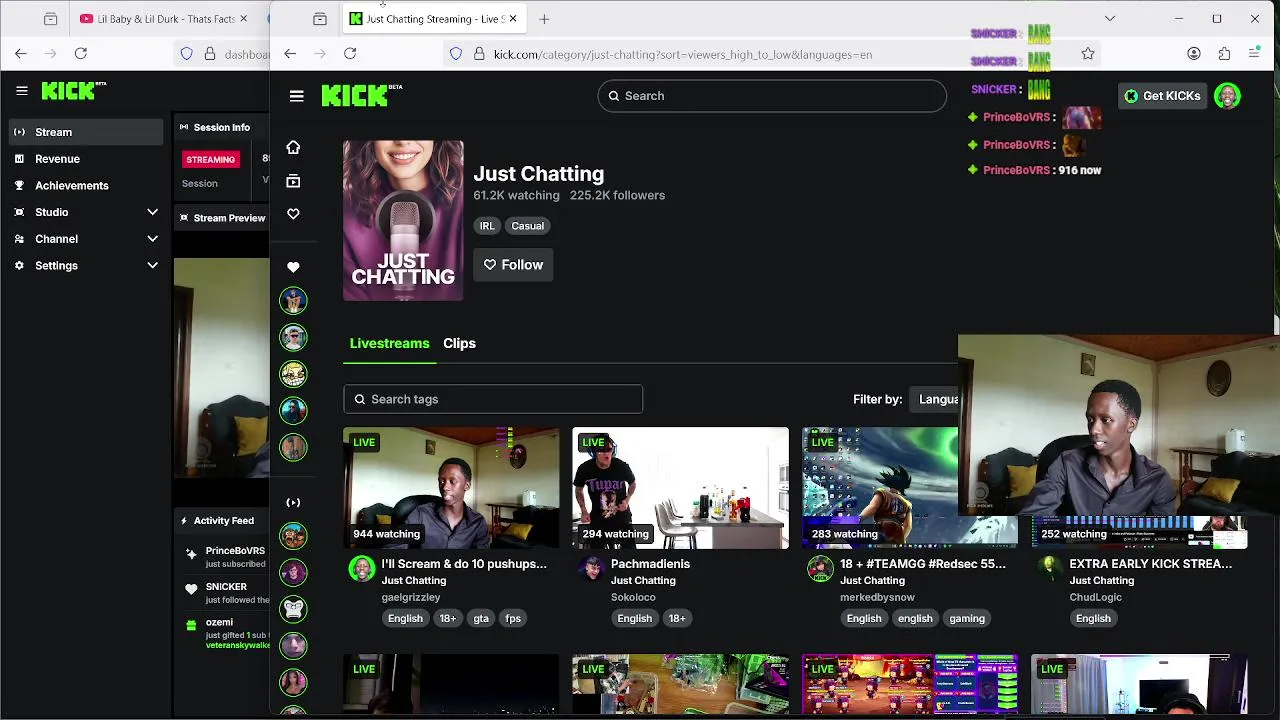Open hamburger menu next to Kick logo
This screenshot has height=720, width=1280.
coord(296,96)
